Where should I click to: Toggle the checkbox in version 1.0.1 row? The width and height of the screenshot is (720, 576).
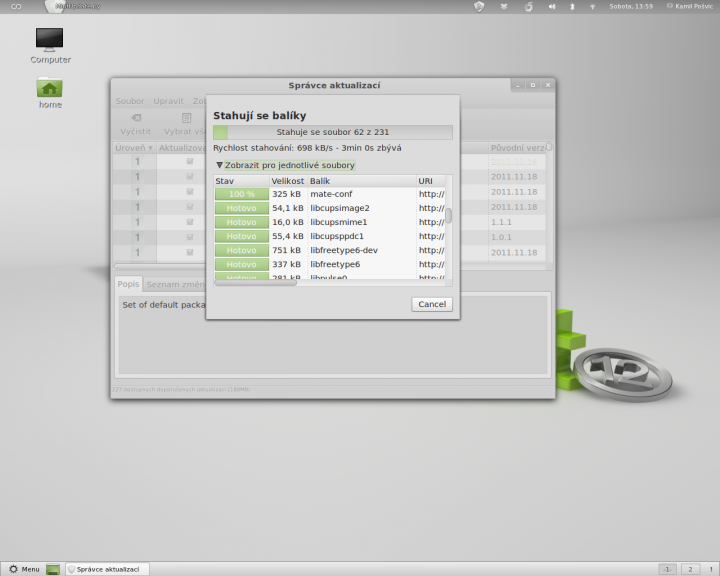[190, 237]
